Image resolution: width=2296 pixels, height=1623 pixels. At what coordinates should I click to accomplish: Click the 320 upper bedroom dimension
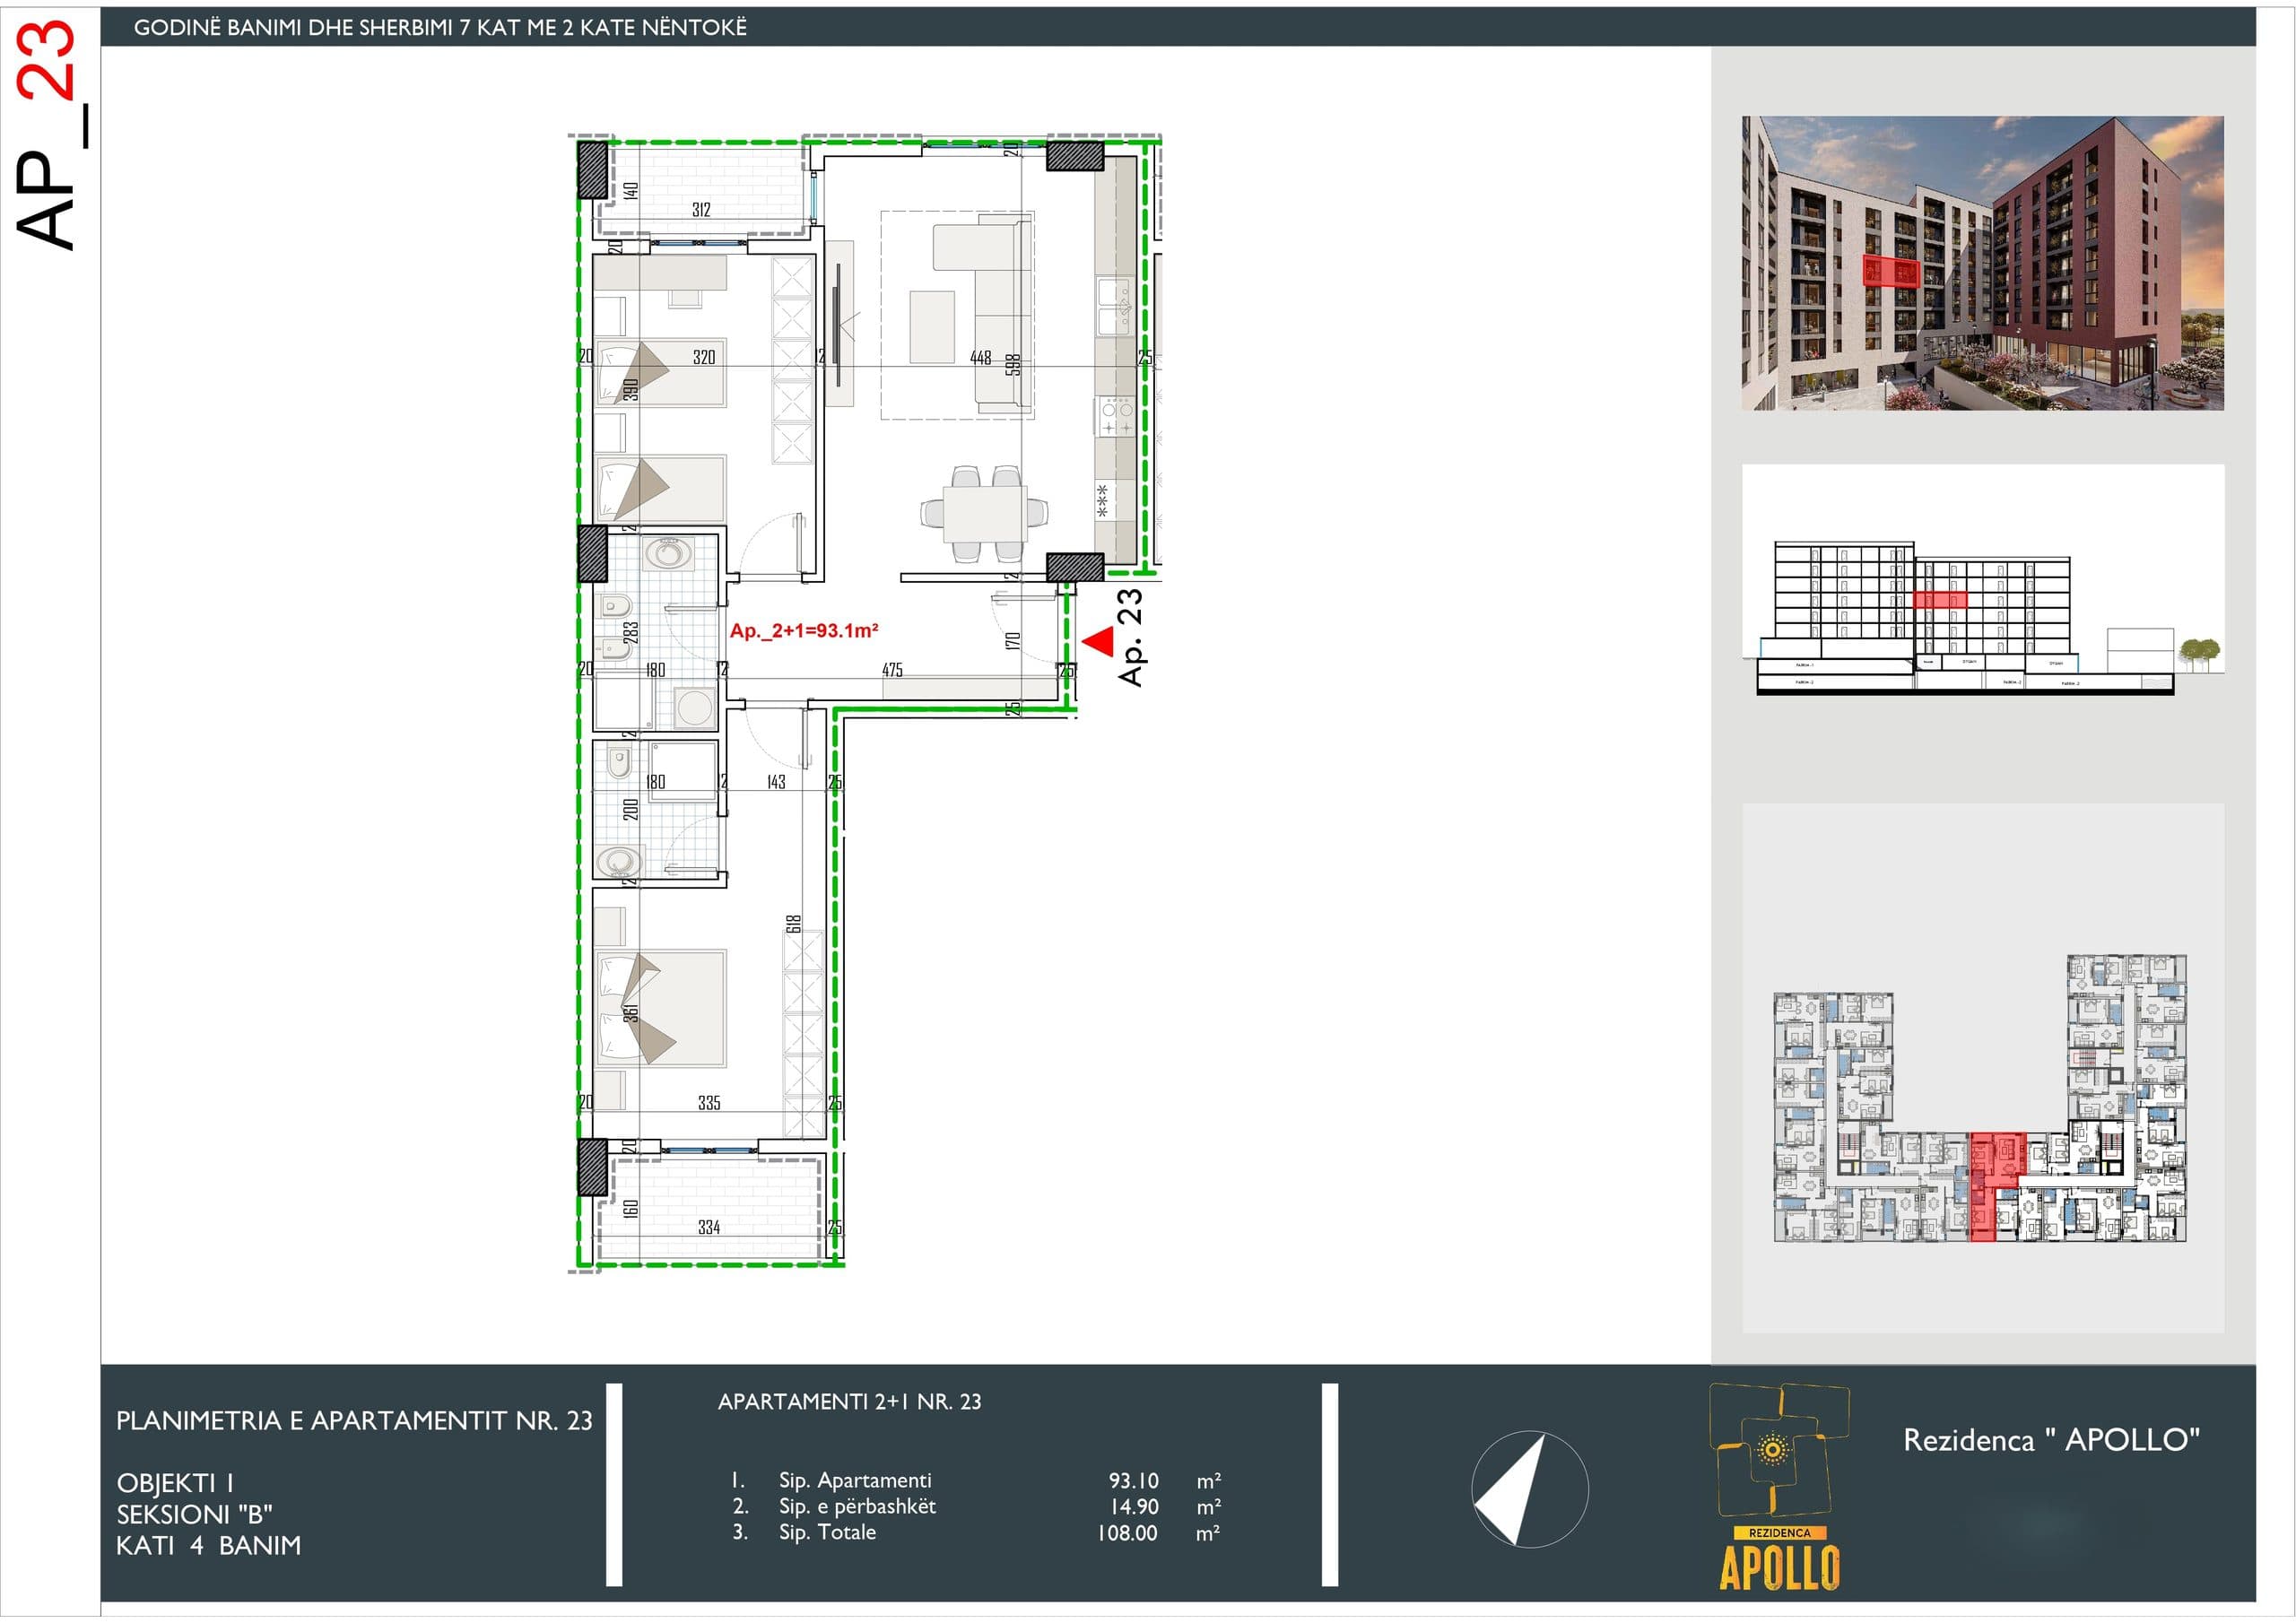704,357
